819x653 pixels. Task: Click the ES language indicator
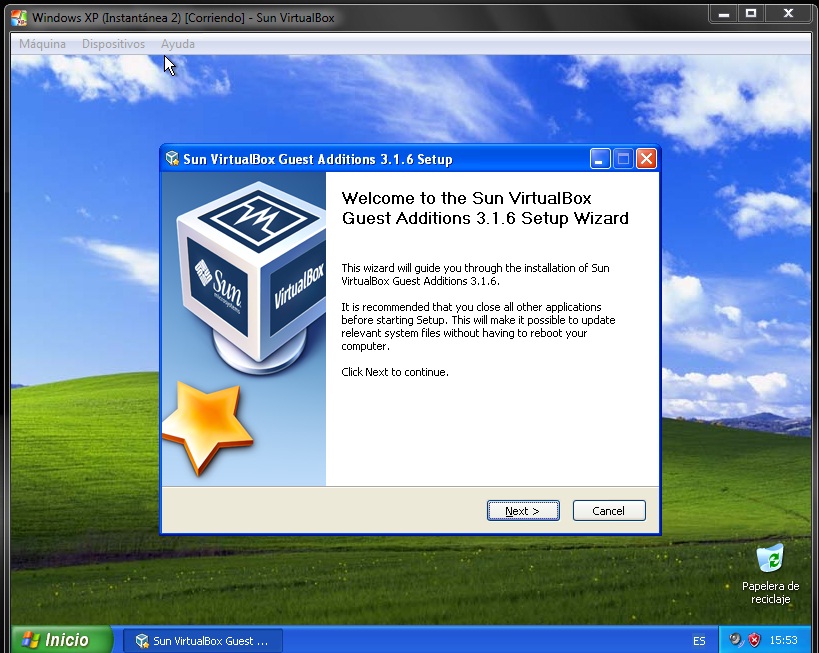click(699, 640)
